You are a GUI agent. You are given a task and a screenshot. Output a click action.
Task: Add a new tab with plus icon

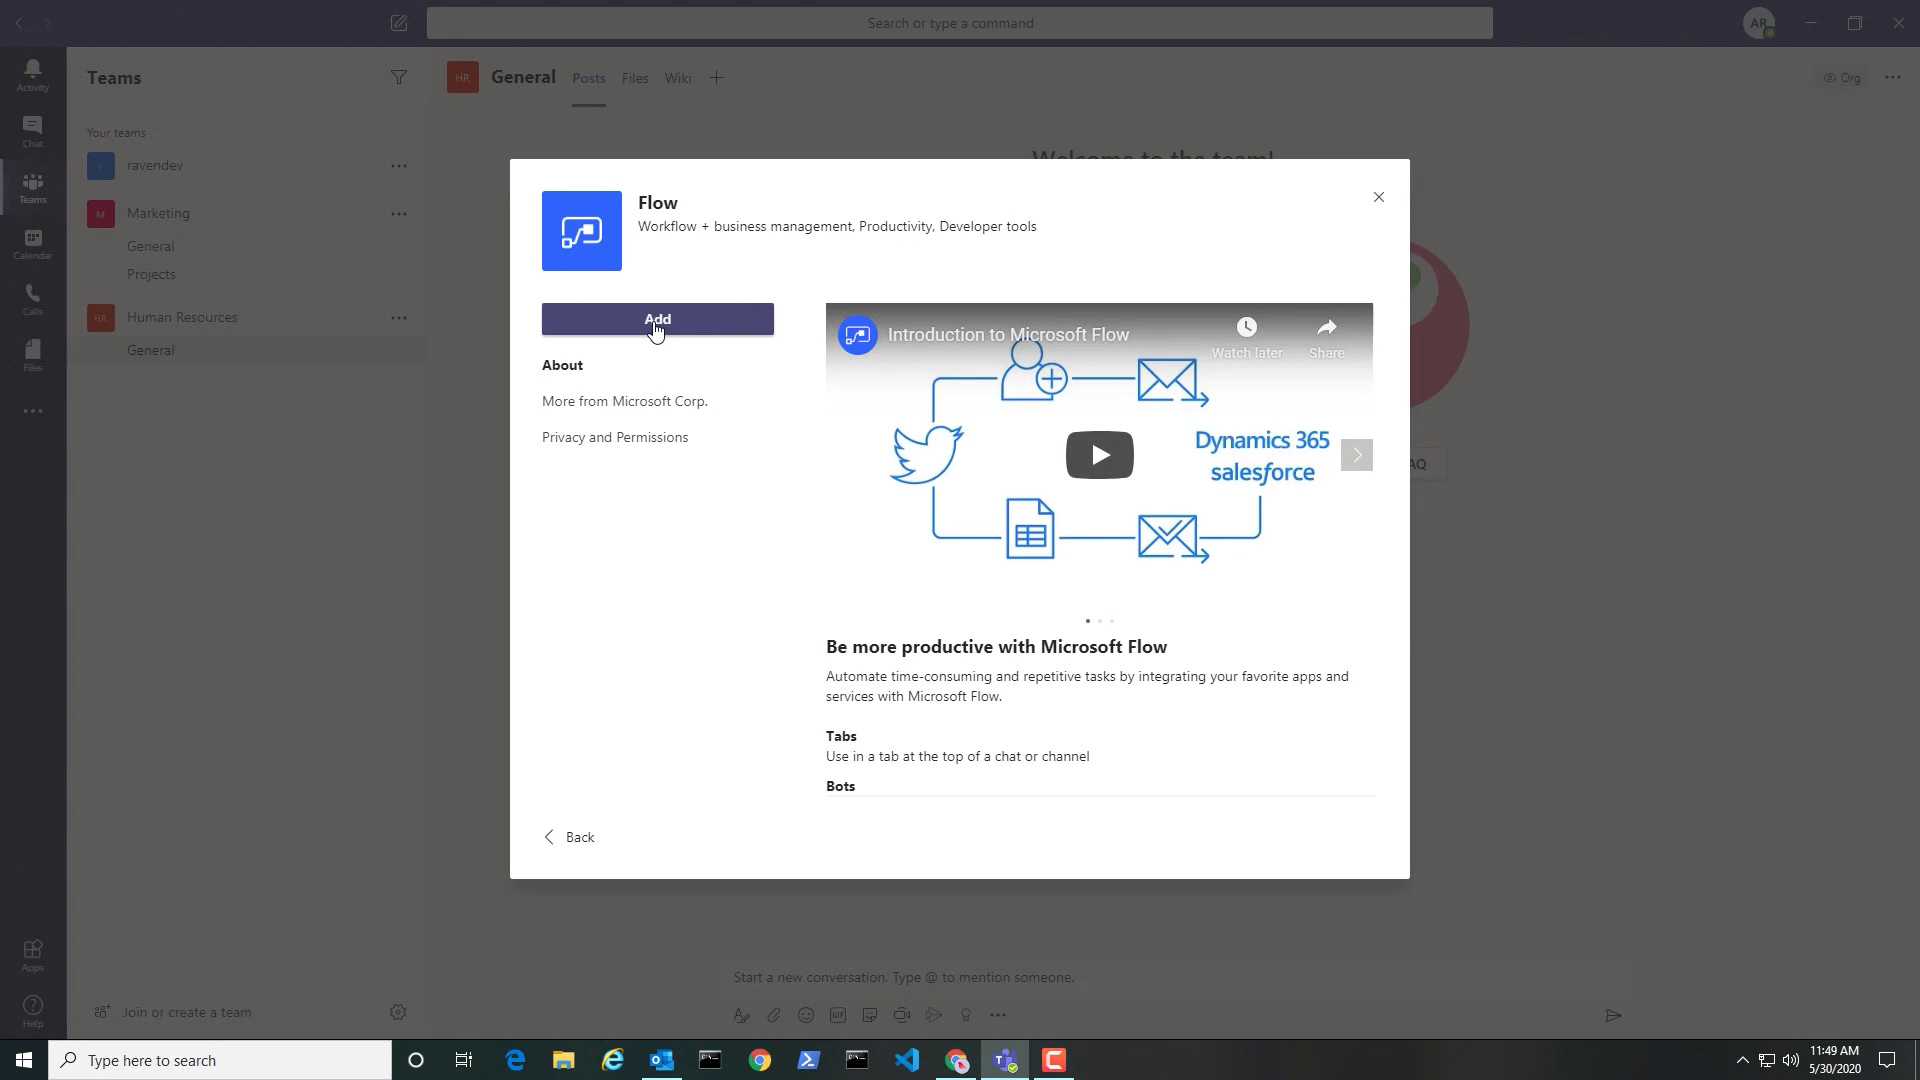tap(716, 78)
